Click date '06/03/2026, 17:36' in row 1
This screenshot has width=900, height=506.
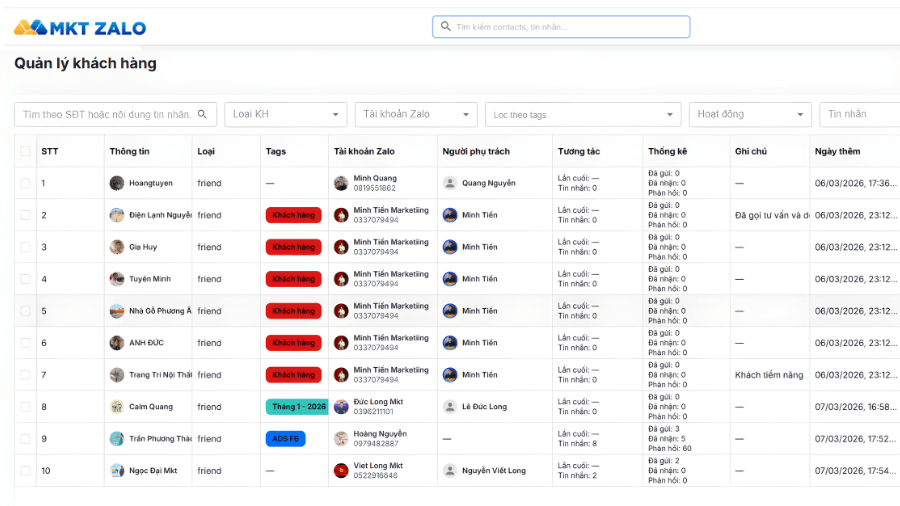[x=855, y=183]
